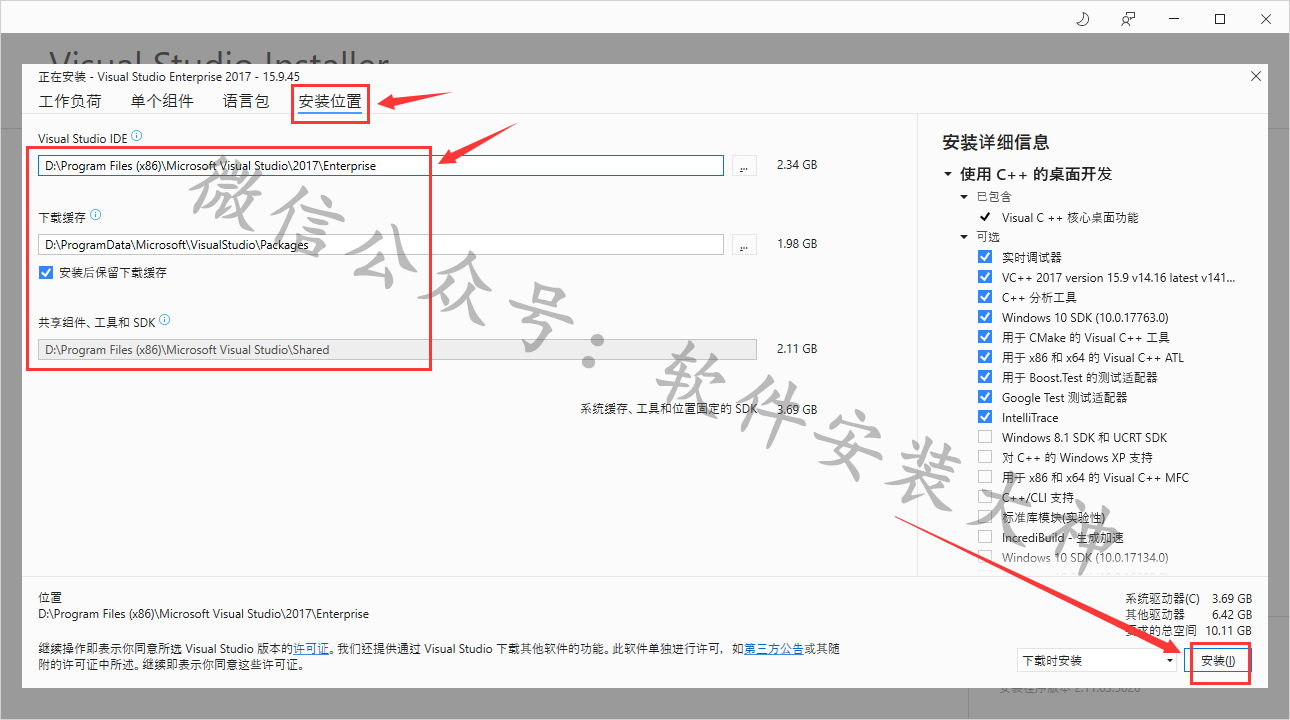This screenshot has width=1290, height=720.
Task: Enable 用于 x86 和 x64 的 Visual C++ MFC
Action: (985, 477)
